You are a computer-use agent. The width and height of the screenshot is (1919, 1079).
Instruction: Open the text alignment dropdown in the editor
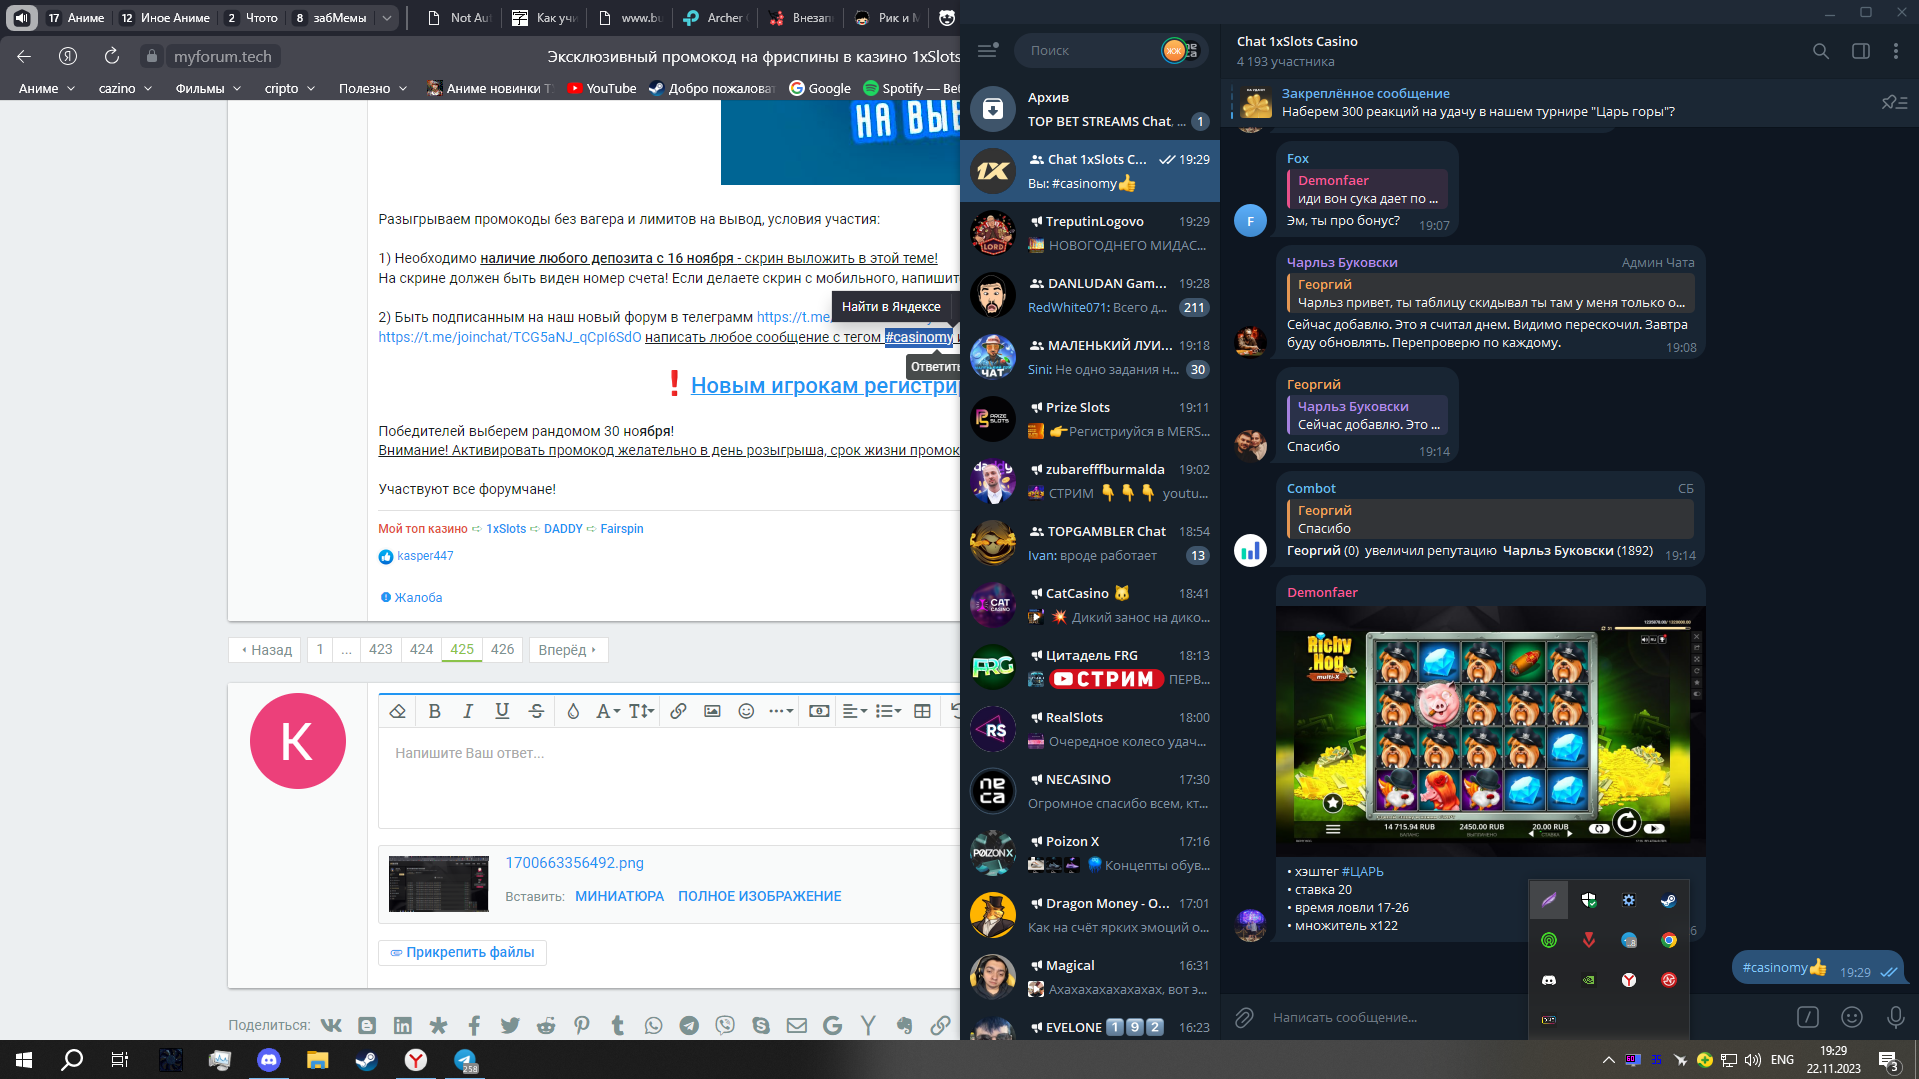click(855, 711)
